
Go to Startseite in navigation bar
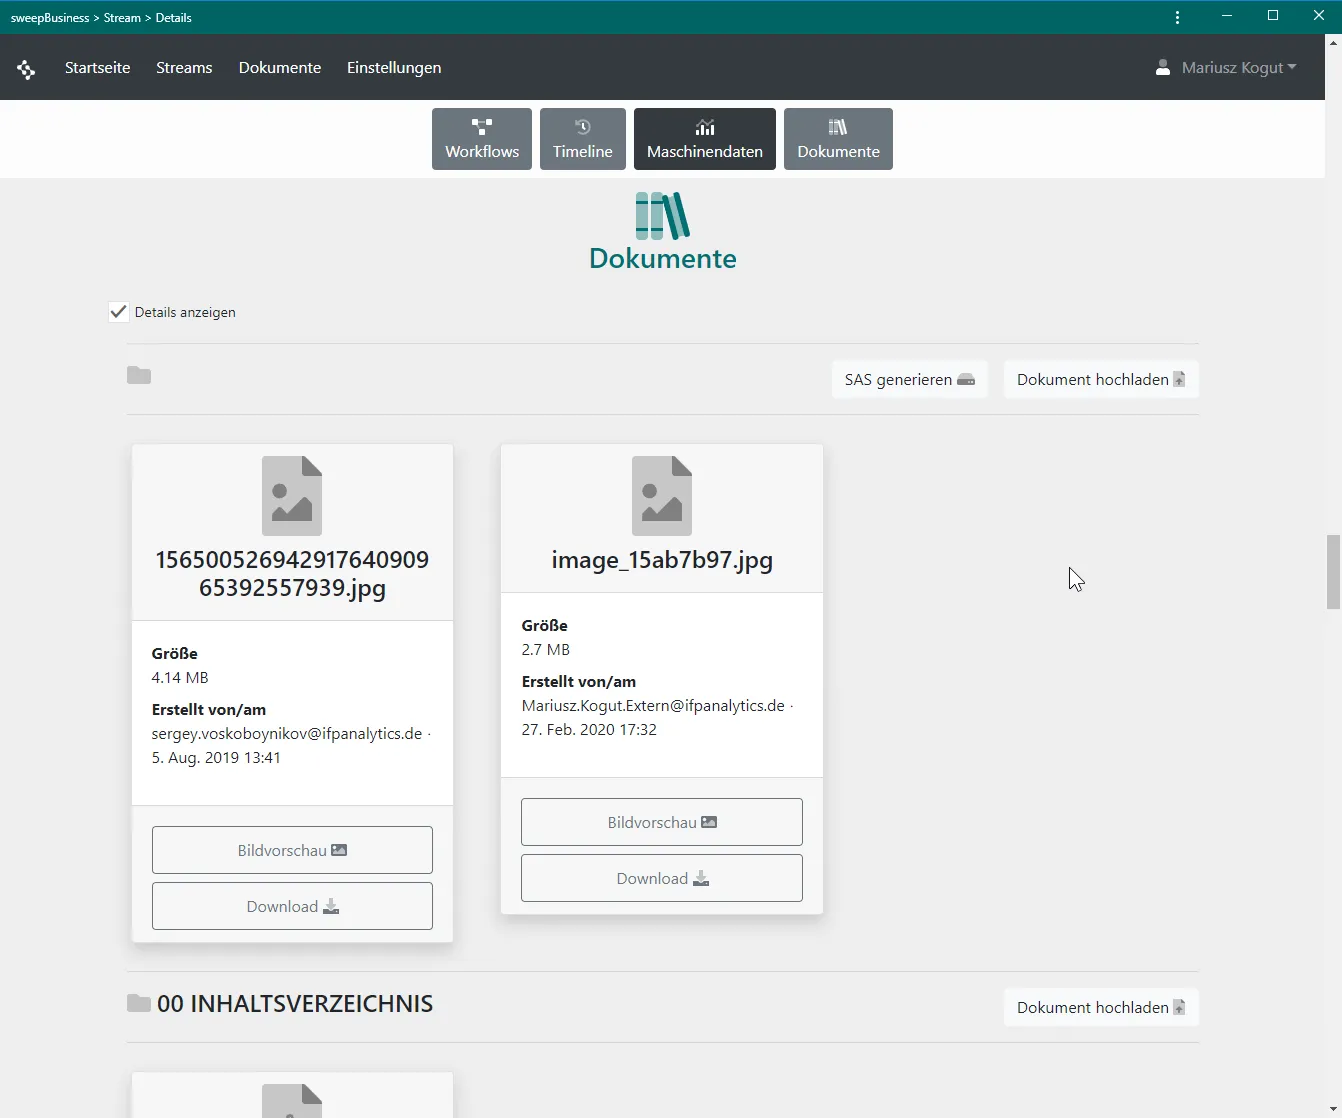(x=97, y=68)
